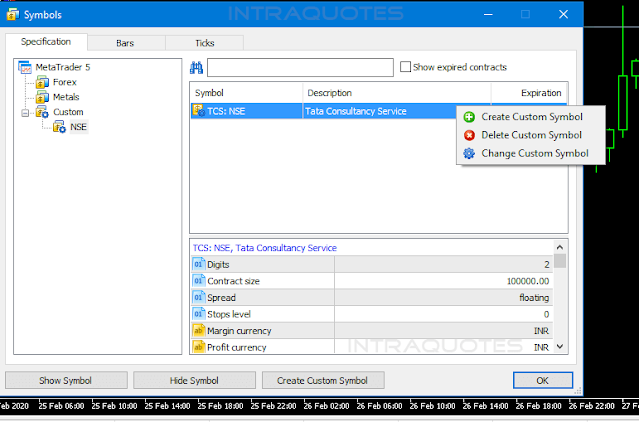The height and width of the screenshot is (422, 639).
Task: Click the Stops level value 0
Action: [x=546, y=314]
